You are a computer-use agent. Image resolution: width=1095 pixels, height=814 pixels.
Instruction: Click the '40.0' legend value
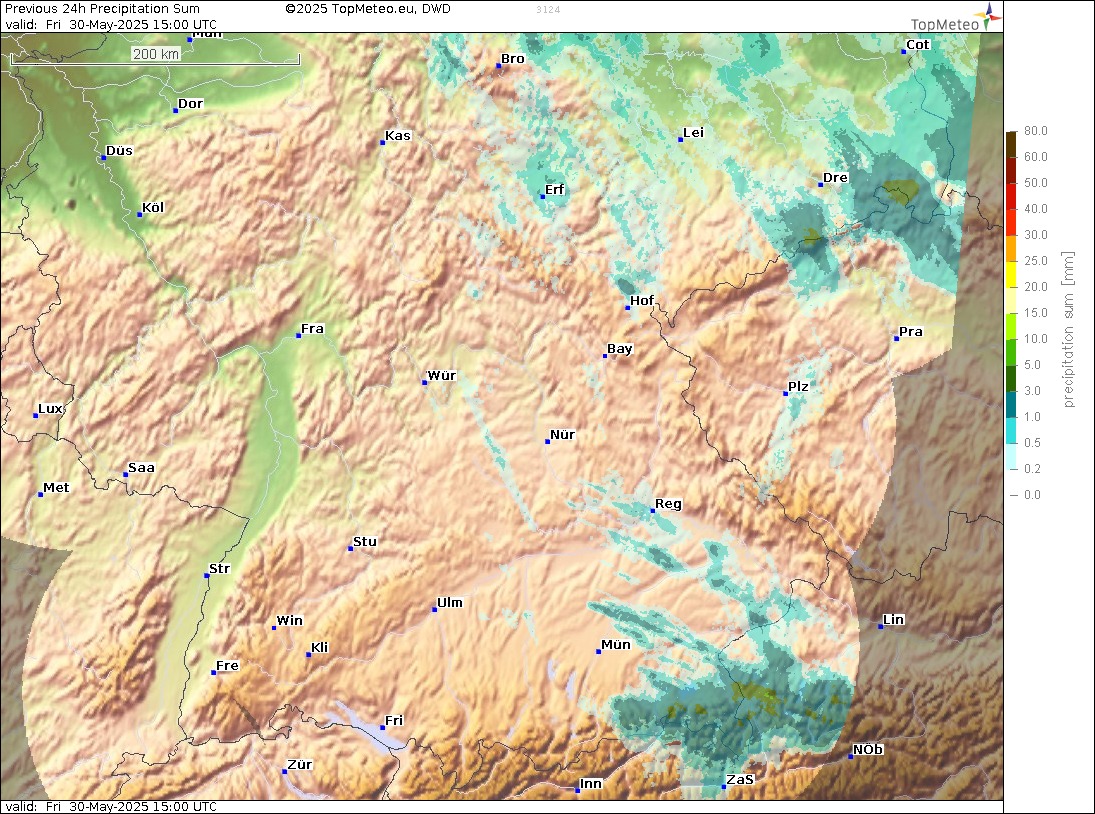1036,209
